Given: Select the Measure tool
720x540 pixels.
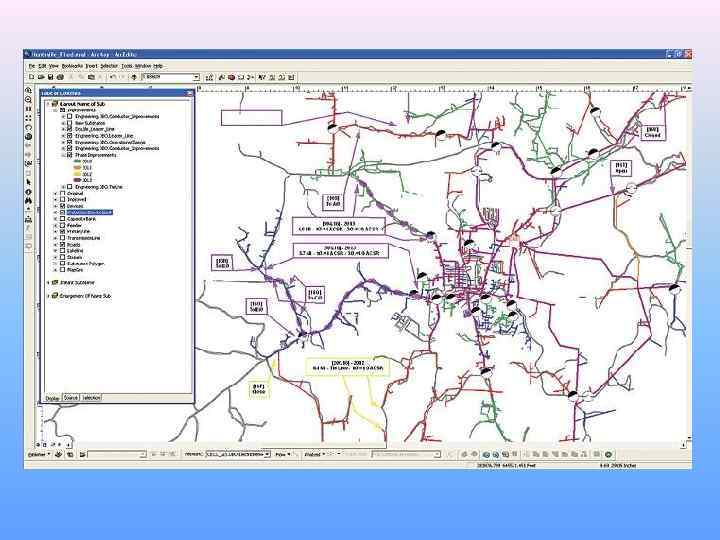Looking at the screenshot, I should click(28, 219).
